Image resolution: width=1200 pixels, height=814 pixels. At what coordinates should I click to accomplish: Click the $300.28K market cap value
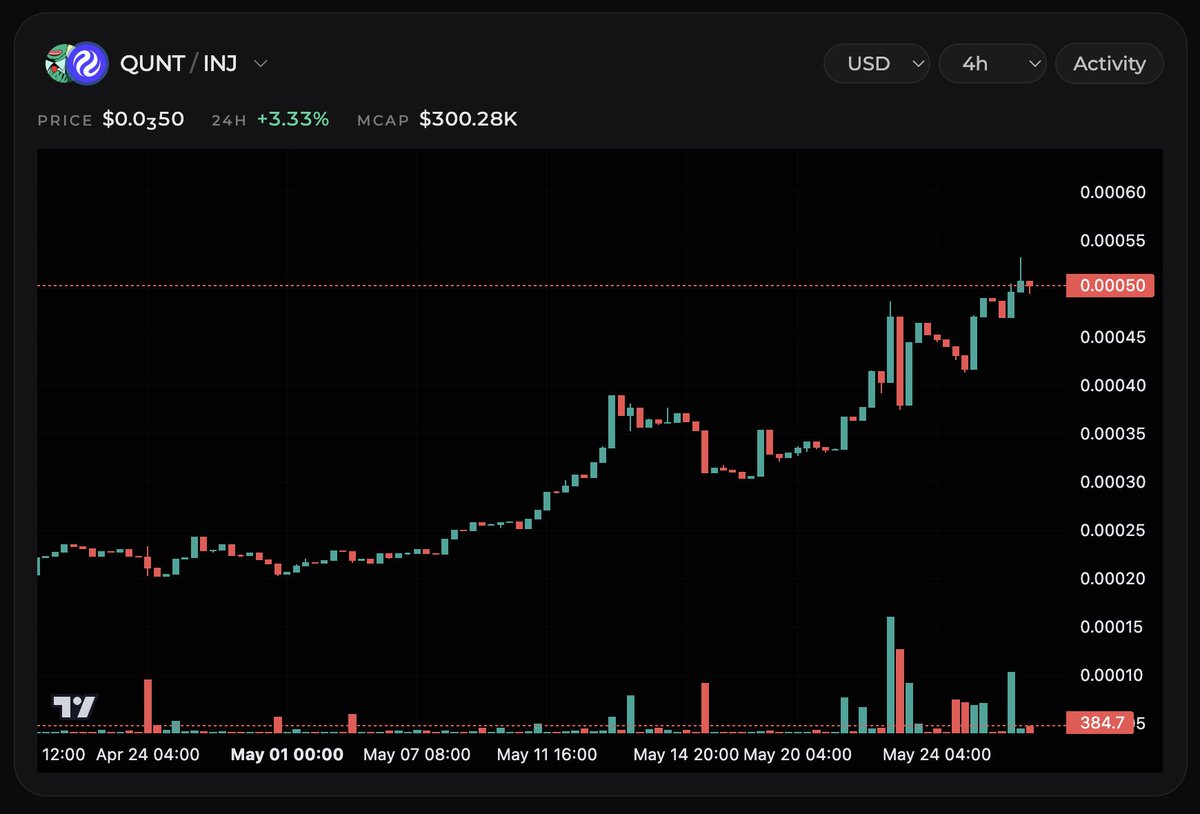pos(468,119)
